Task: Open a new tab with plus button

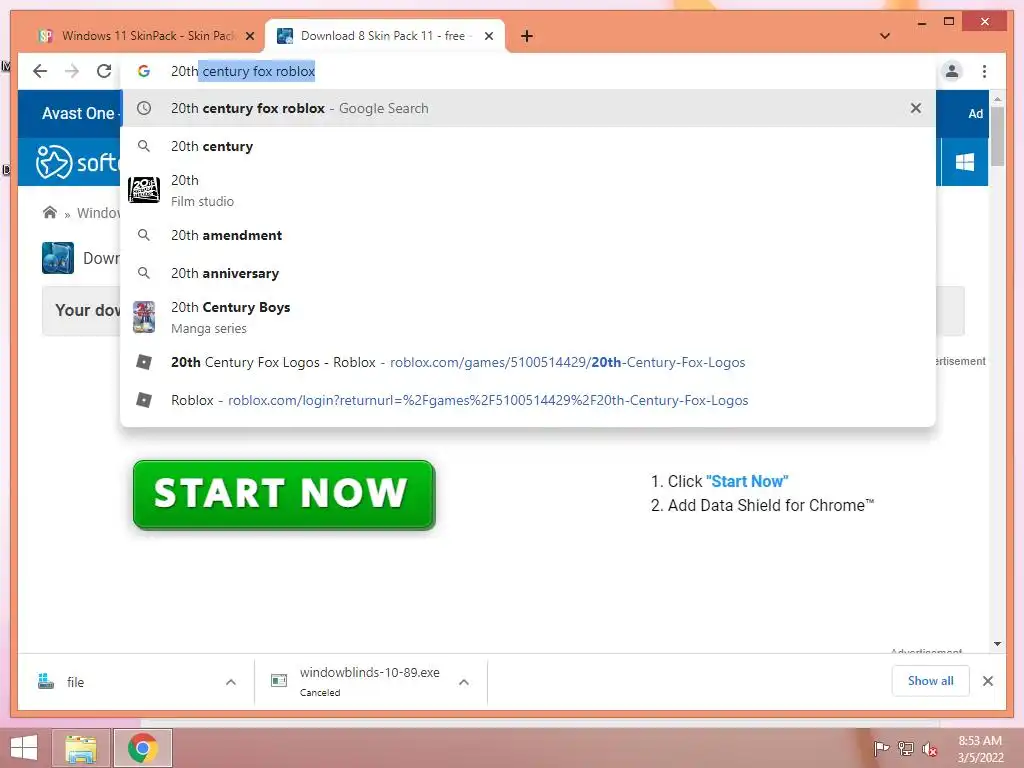Action: point(527,36)
